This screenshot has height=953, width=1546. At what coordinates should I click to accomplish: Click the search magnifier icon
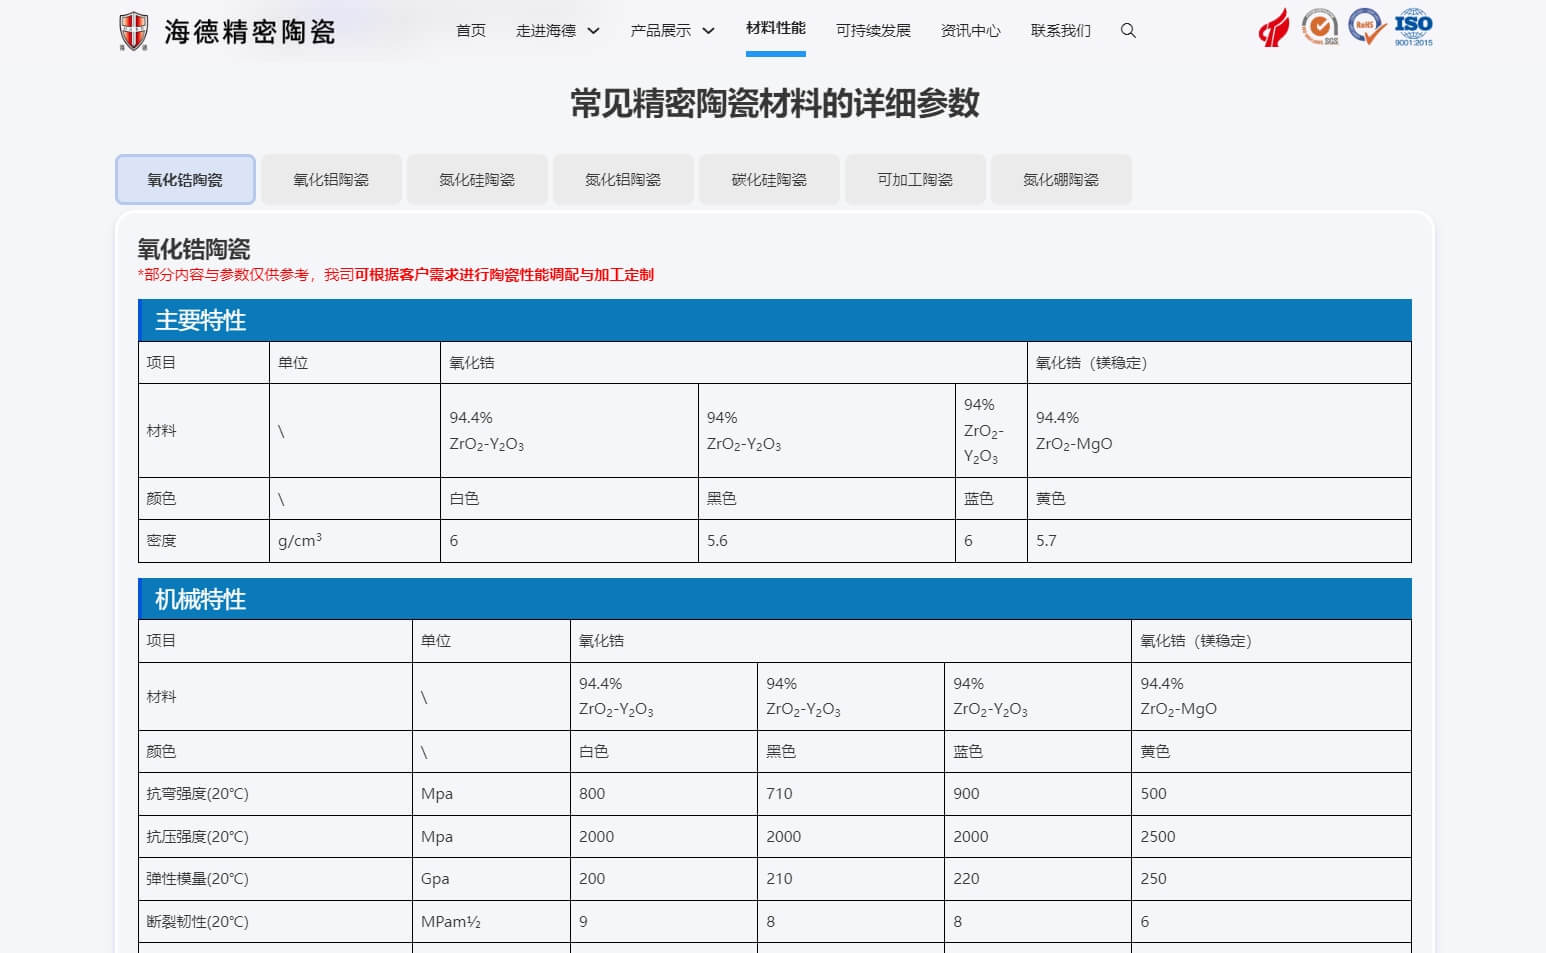pos(1128,31)
